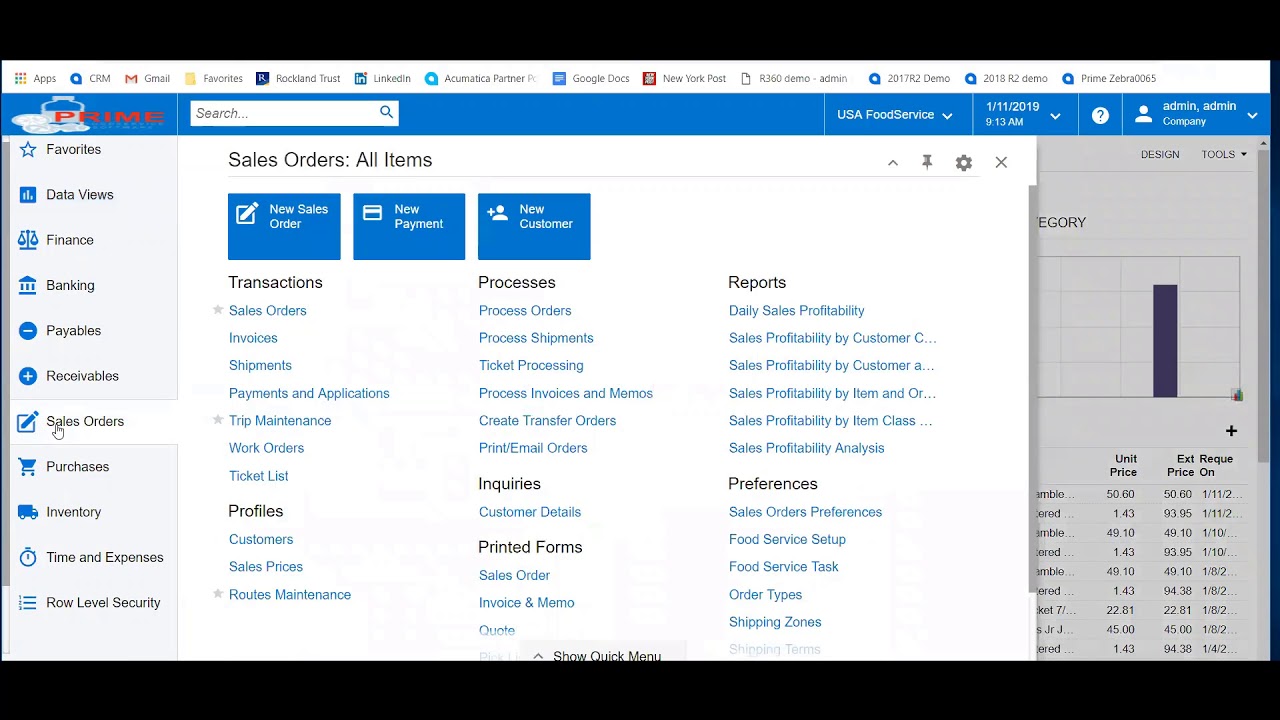Screen dimensions: 1280x720
Task: Open the Customer Details inquiry link
Action: (530, 512)
